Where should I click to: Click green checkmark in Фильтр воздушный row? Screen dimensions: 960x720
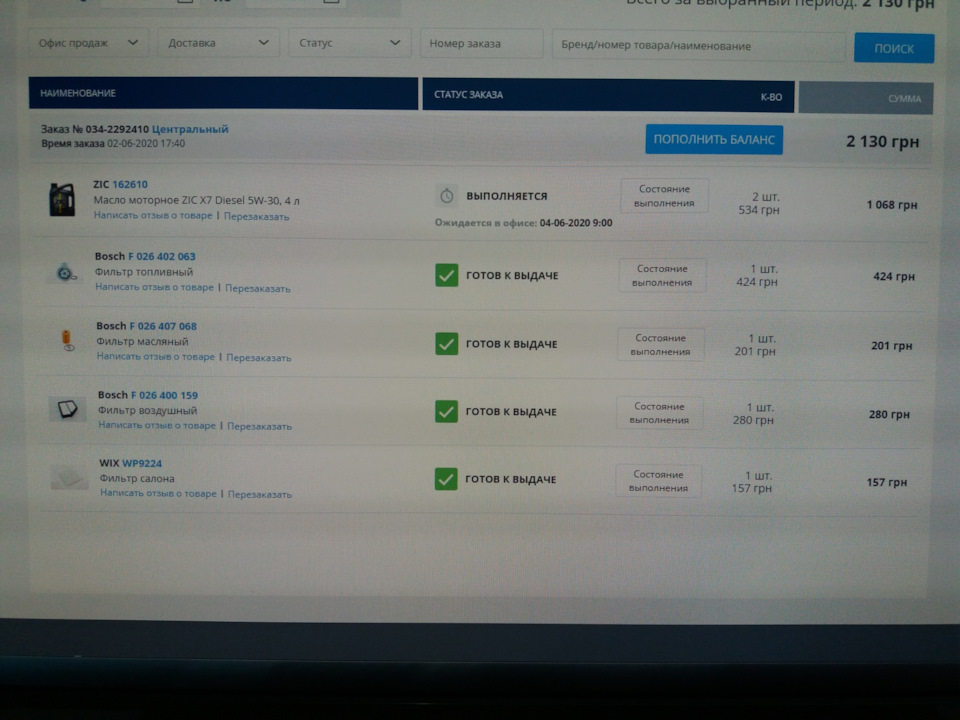point(446,411)
